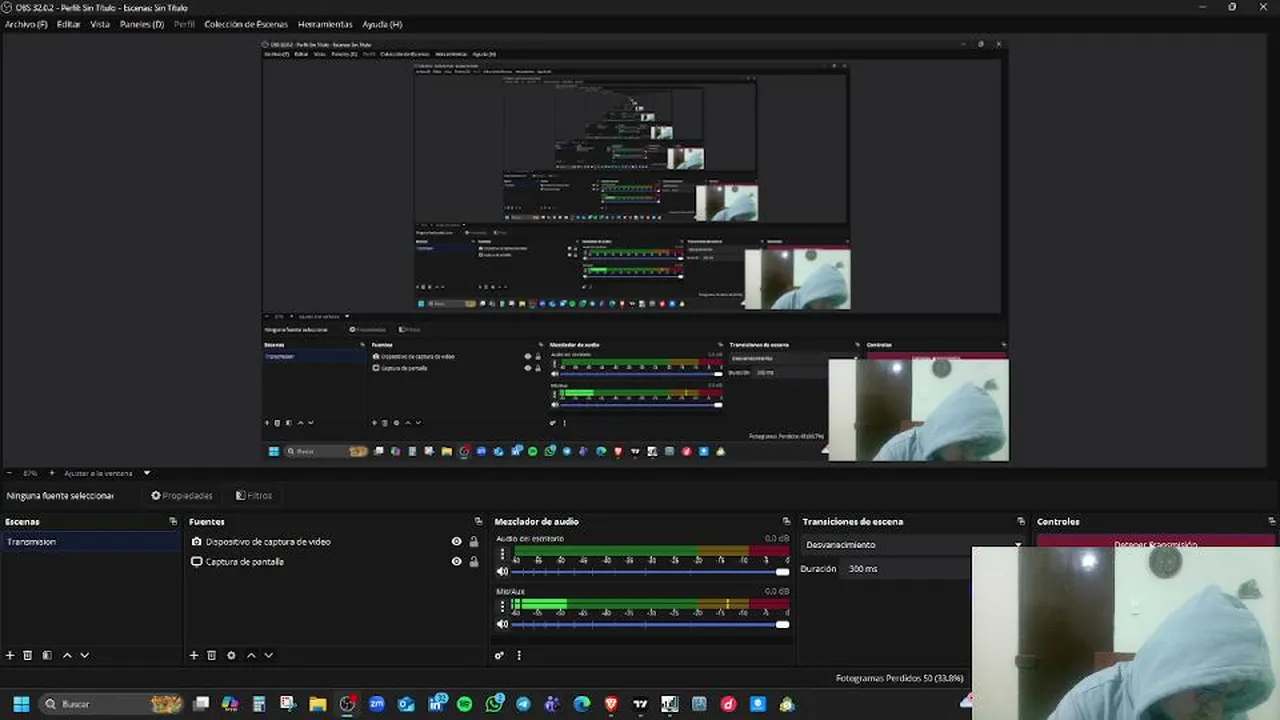Image resolution: width=1280 pixels, height=720 pixels.
Task: Open Paneles menu
Action: pos(142,24)
